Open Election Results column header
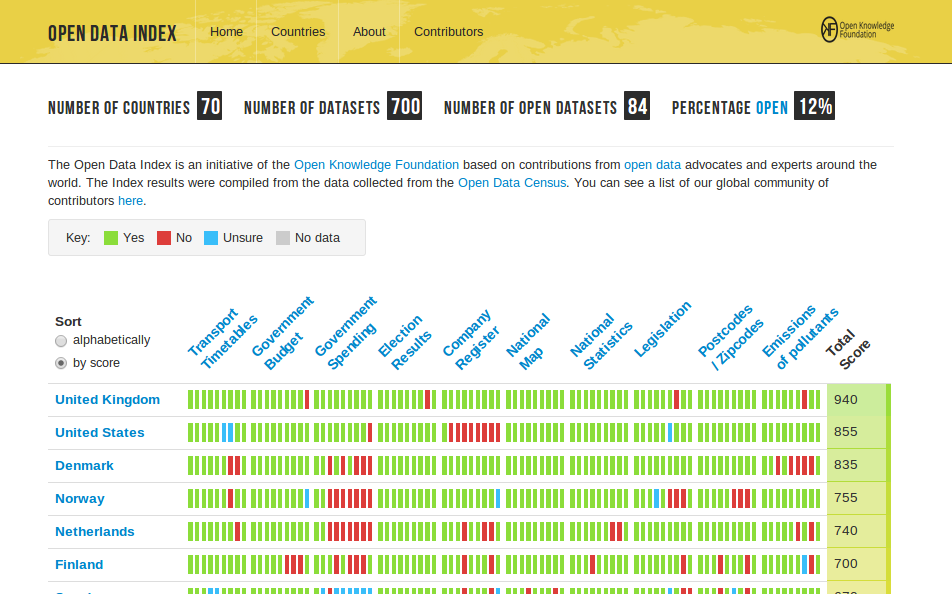 click(x=404, y=342)
